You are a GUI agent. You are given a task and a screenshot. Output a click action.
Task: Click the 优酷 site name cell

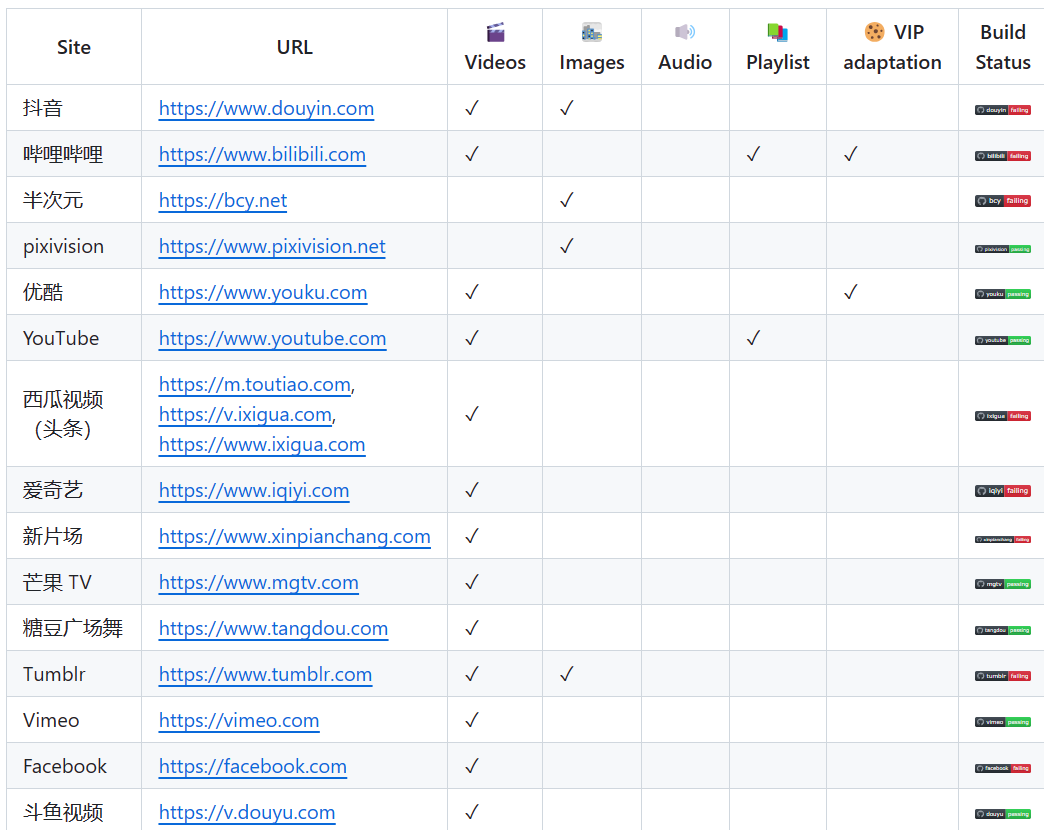[74, 292]
